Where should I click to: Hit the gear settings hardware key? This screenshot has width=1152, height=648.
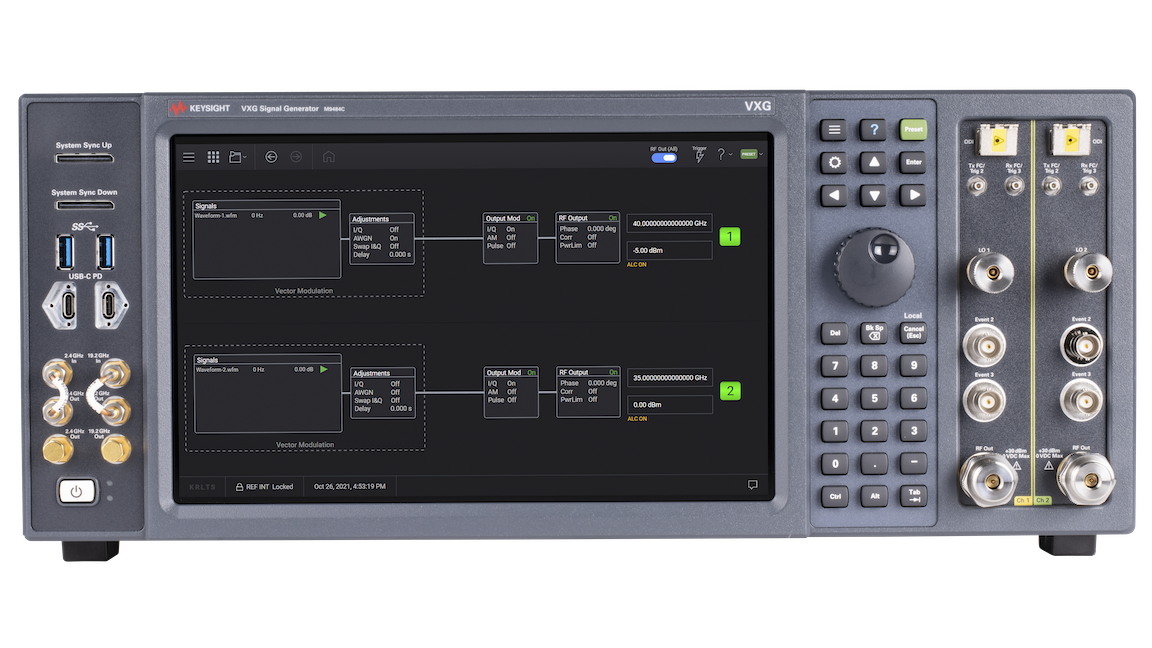(x=834, y=162)
